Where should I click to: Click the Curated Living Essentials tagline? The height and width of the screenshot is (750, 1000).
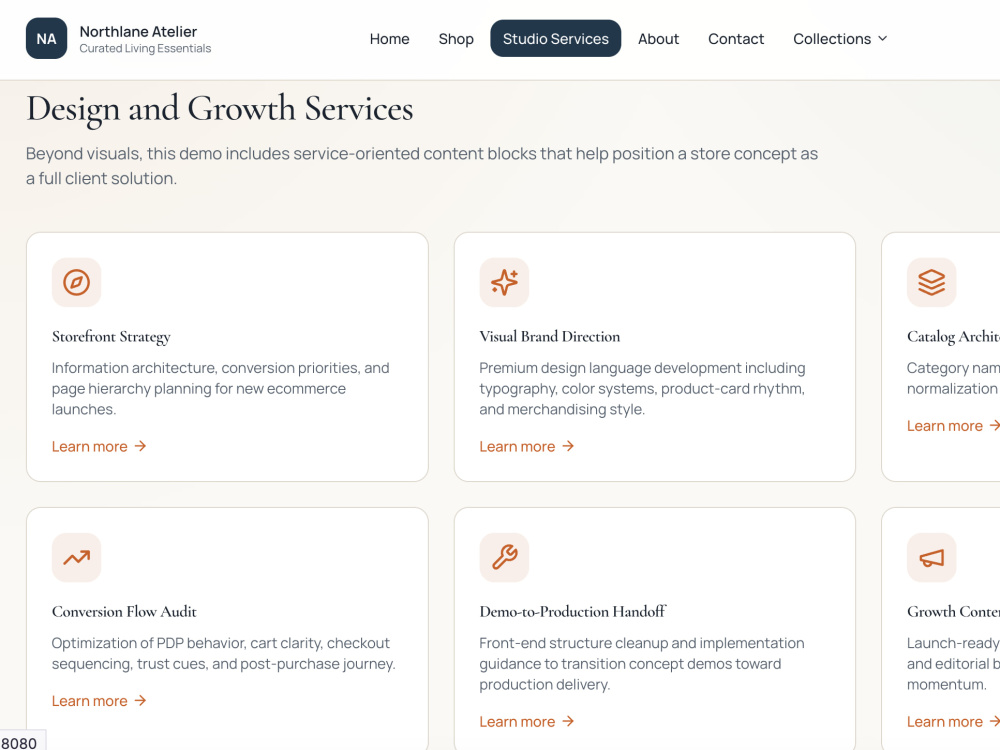coord(145,48)
